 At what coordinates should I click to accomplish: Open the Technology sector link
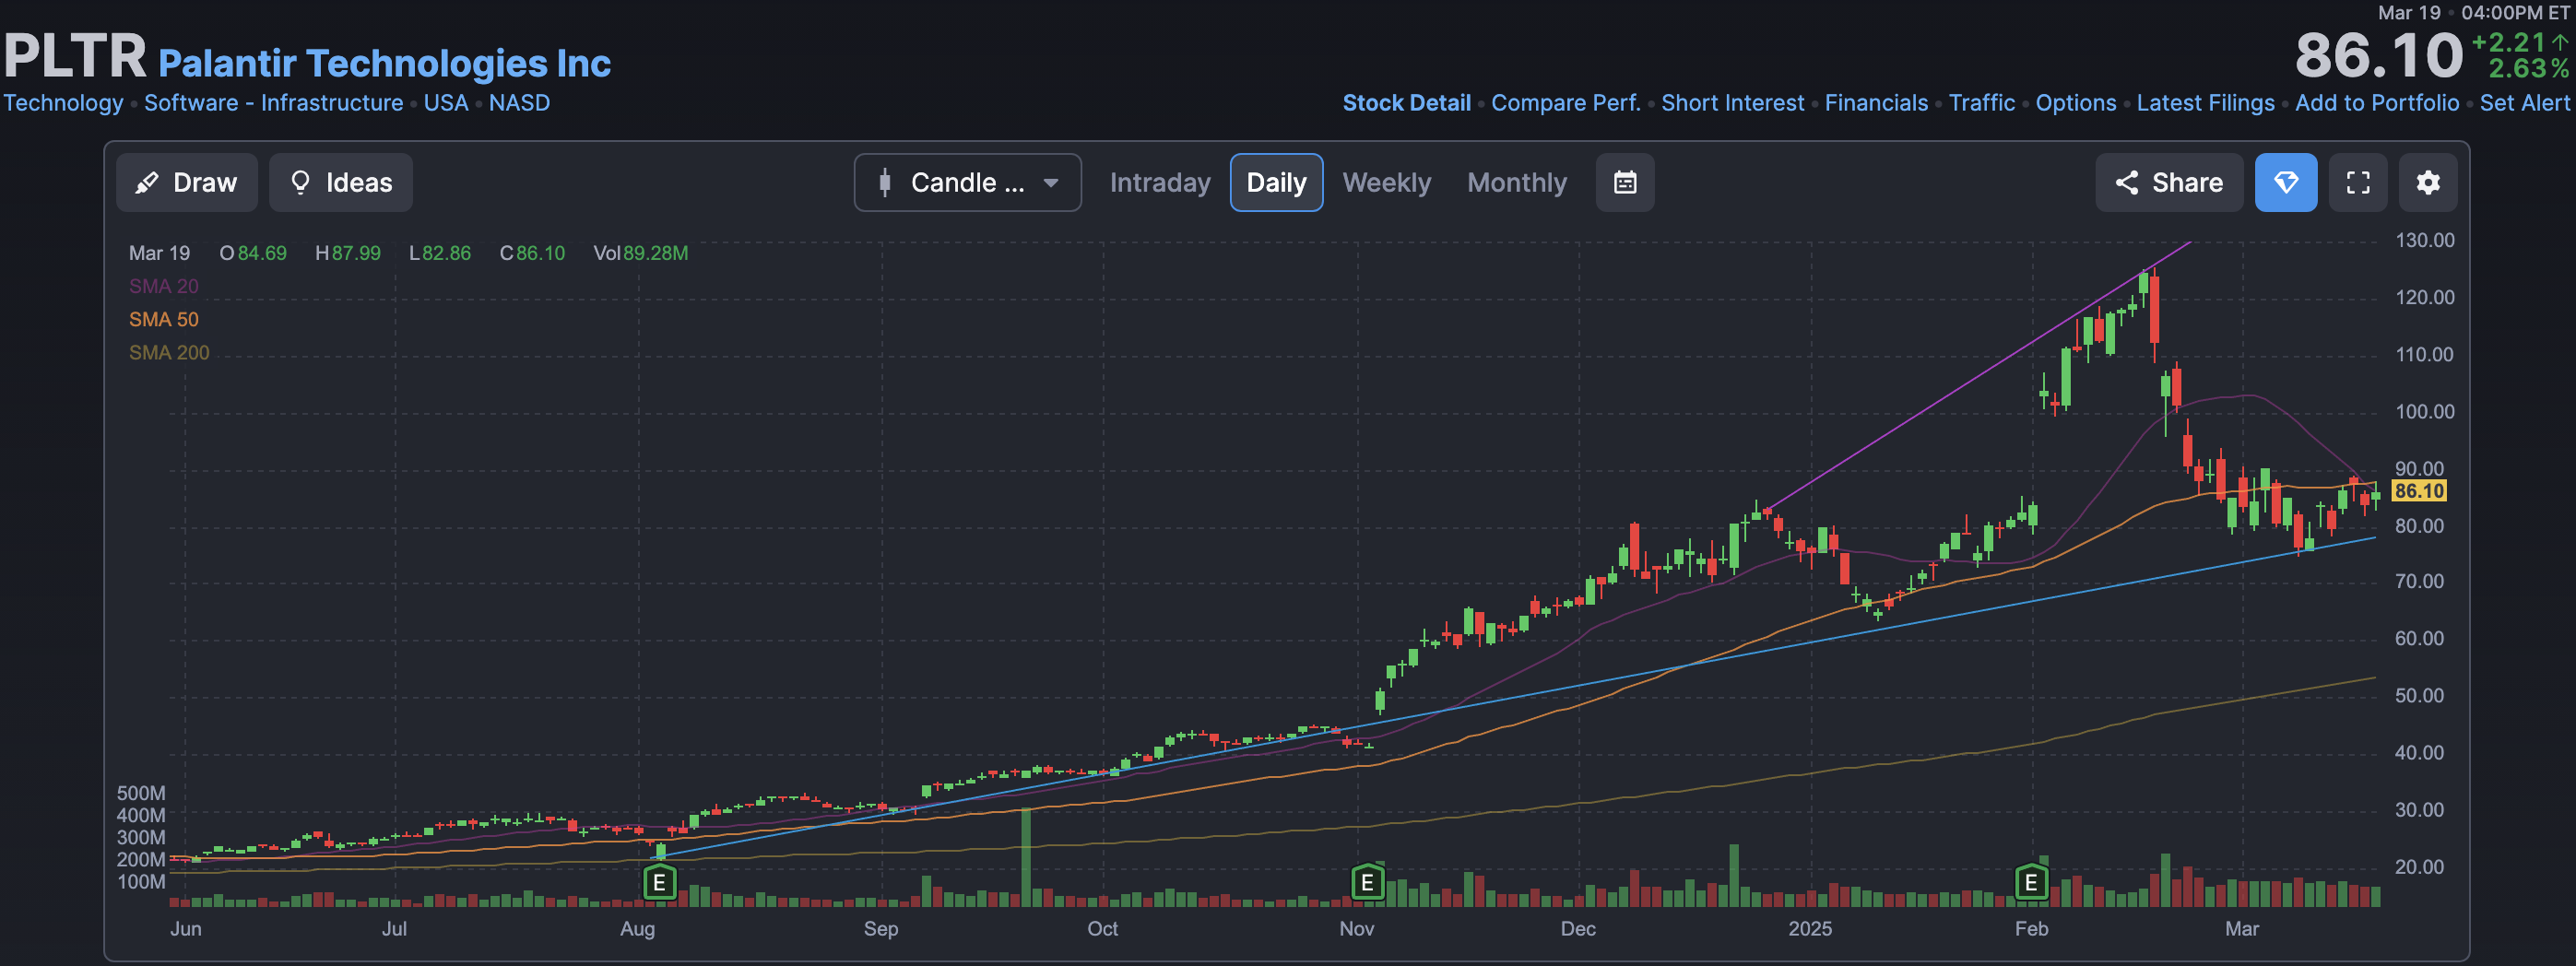tap(63, 103)
